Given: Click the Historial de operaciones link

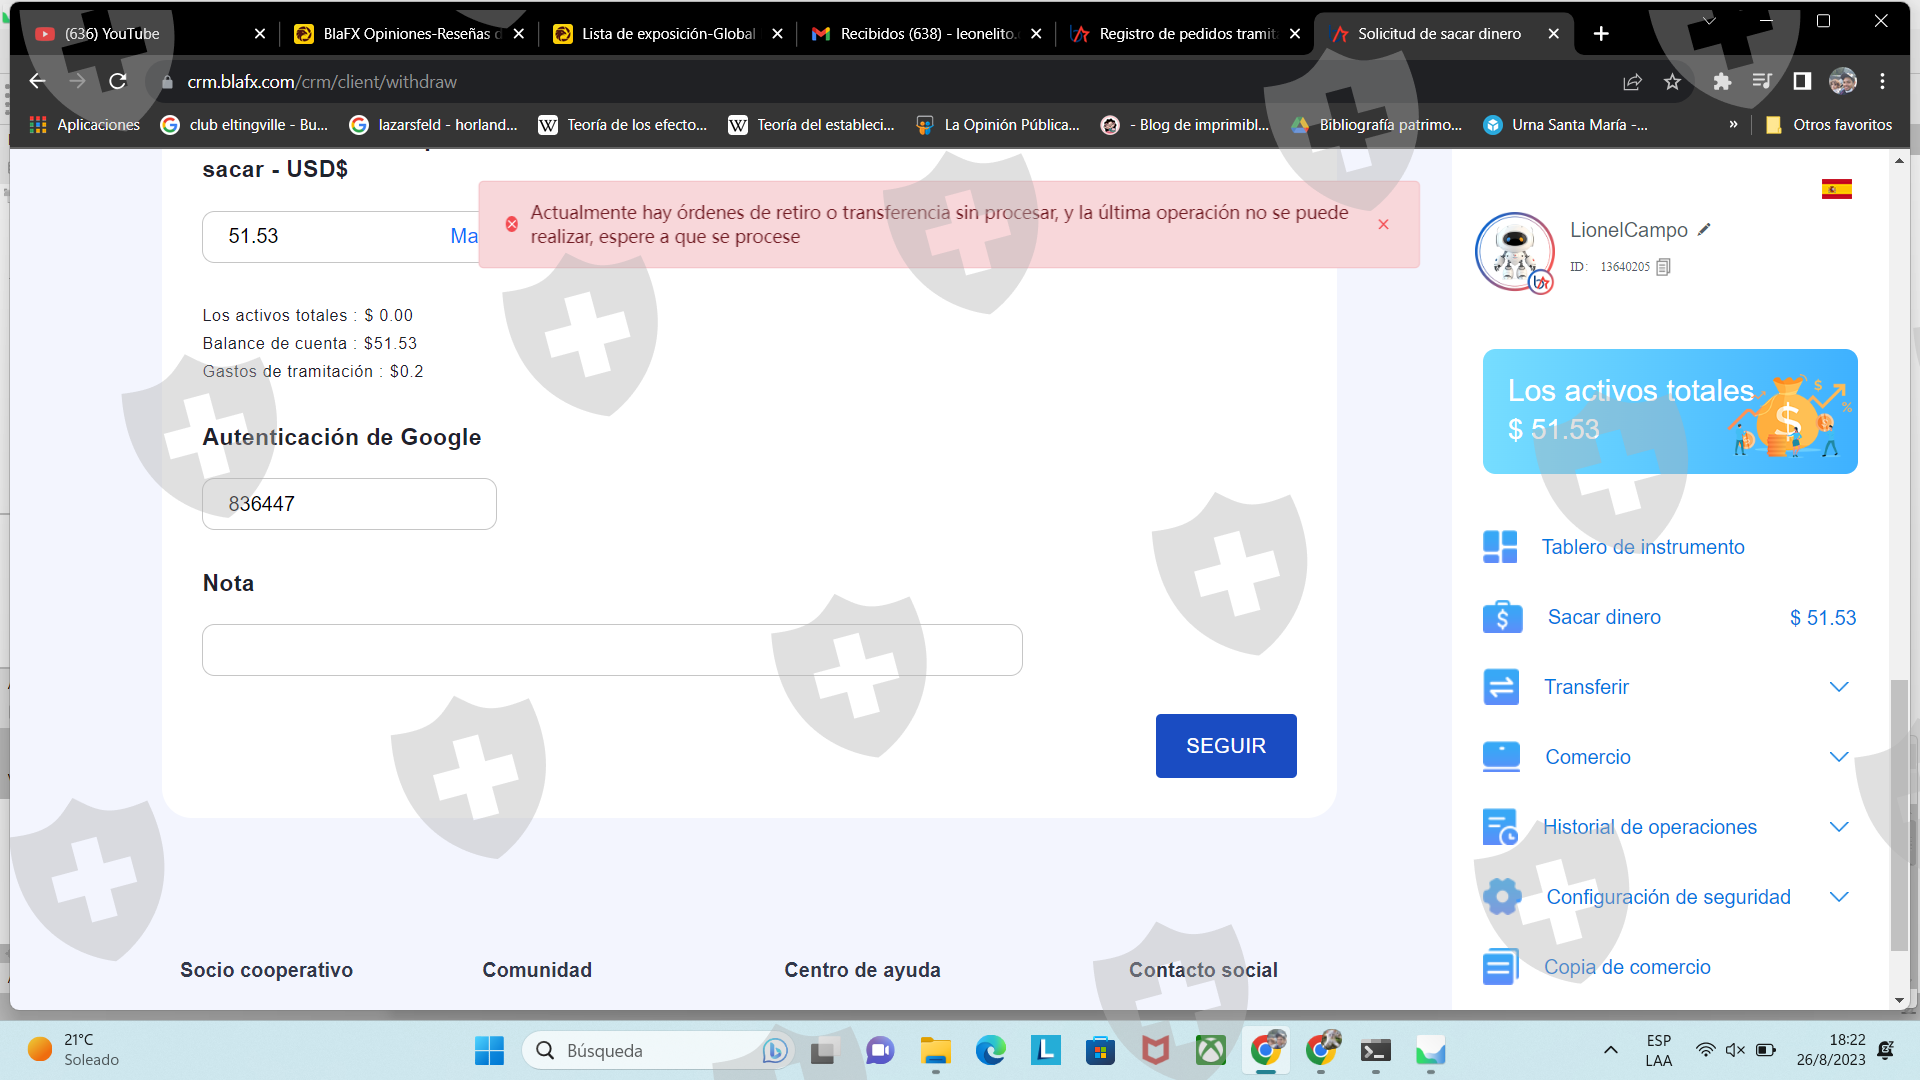Looking at the screenshot, I should (x=1649, y=827).
